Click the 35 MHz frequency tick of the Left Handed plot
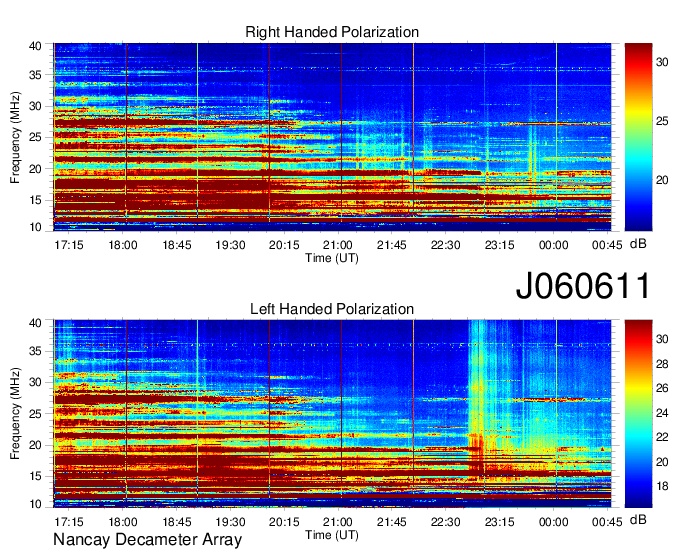The width and height of the screenshot is (680, 552). (36, 351)
